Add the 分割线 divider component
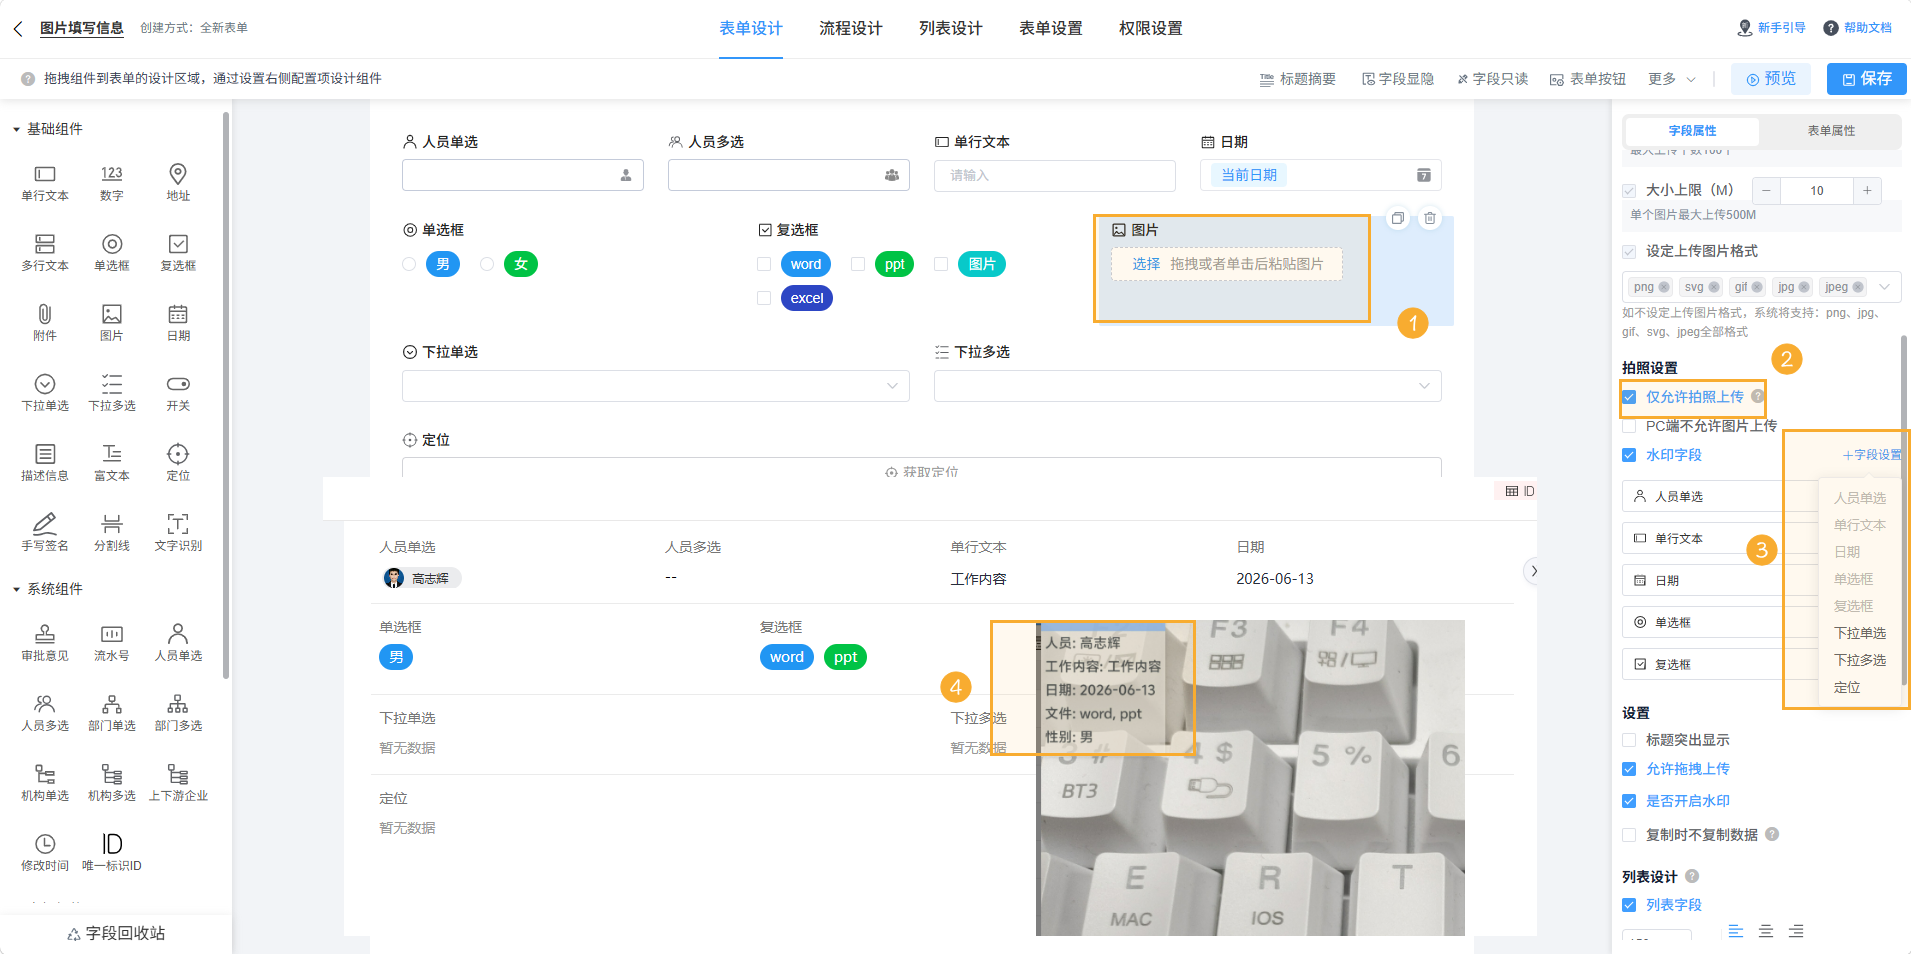This screenshot has height=954, width=1911. [x=112, y=533]
